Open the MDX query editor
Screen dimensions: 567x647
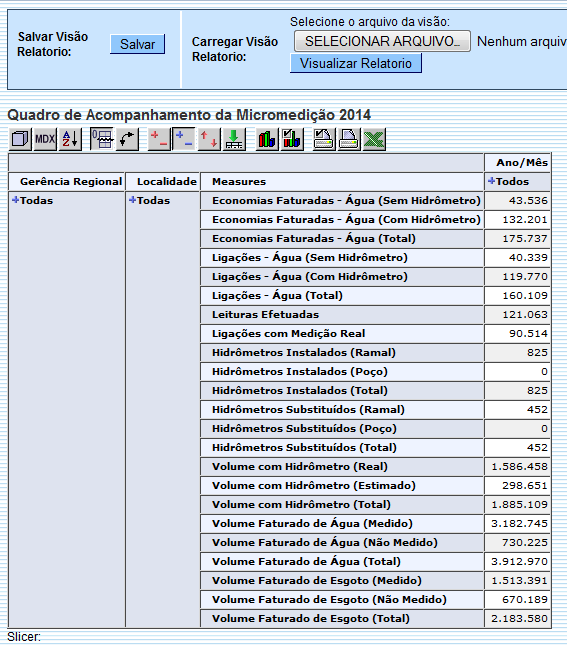coord(45,139)
